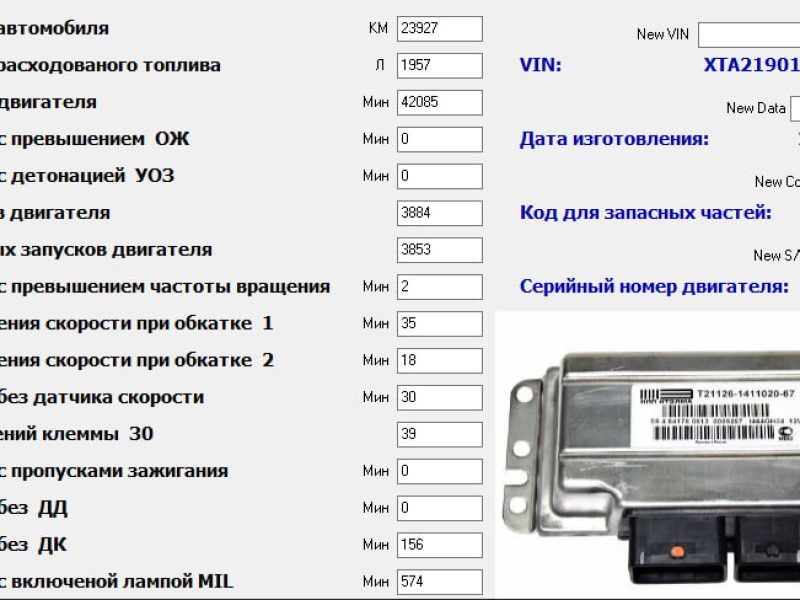Click the without ДК field showing 156
Viewport: 800px width, 600px height.
(439, 545)
